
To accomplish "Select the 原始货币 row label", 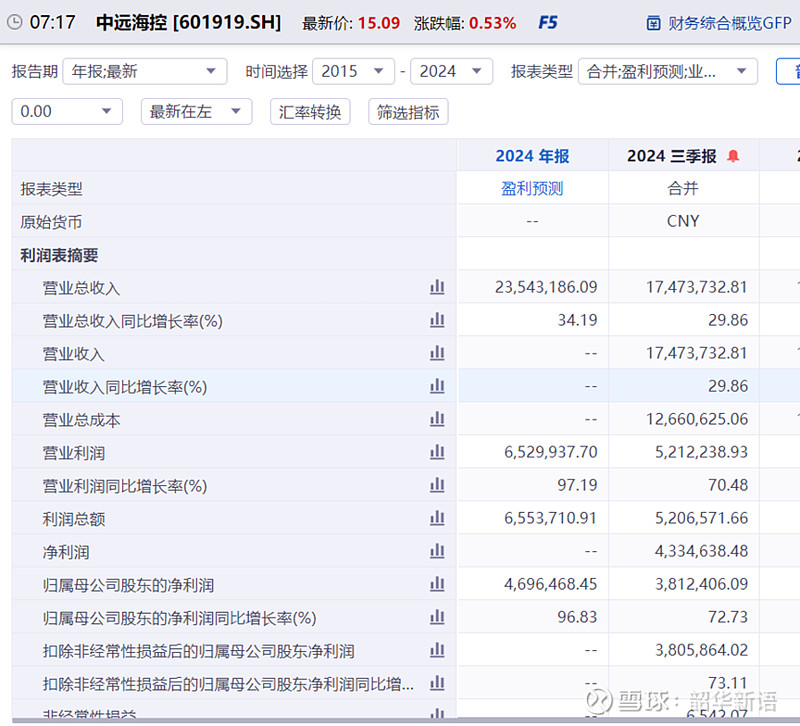I will (x=51, y=222).
